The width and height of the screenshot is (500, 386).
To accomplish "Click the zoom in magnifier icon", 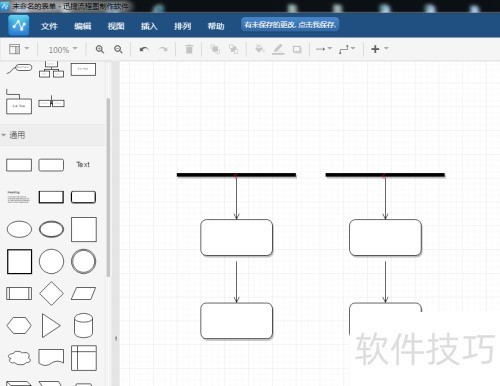I will click(100, 49).
